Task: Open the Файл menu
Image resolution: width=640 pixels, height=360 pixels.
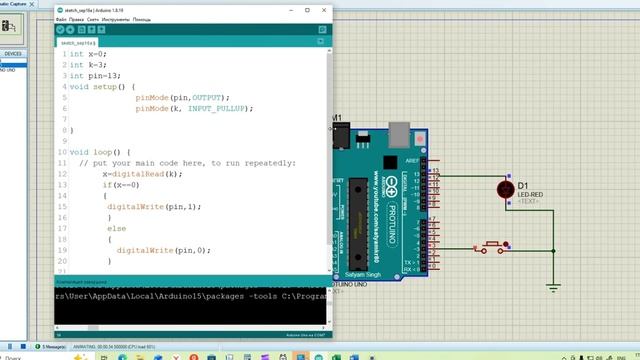Action: [61, 20]
